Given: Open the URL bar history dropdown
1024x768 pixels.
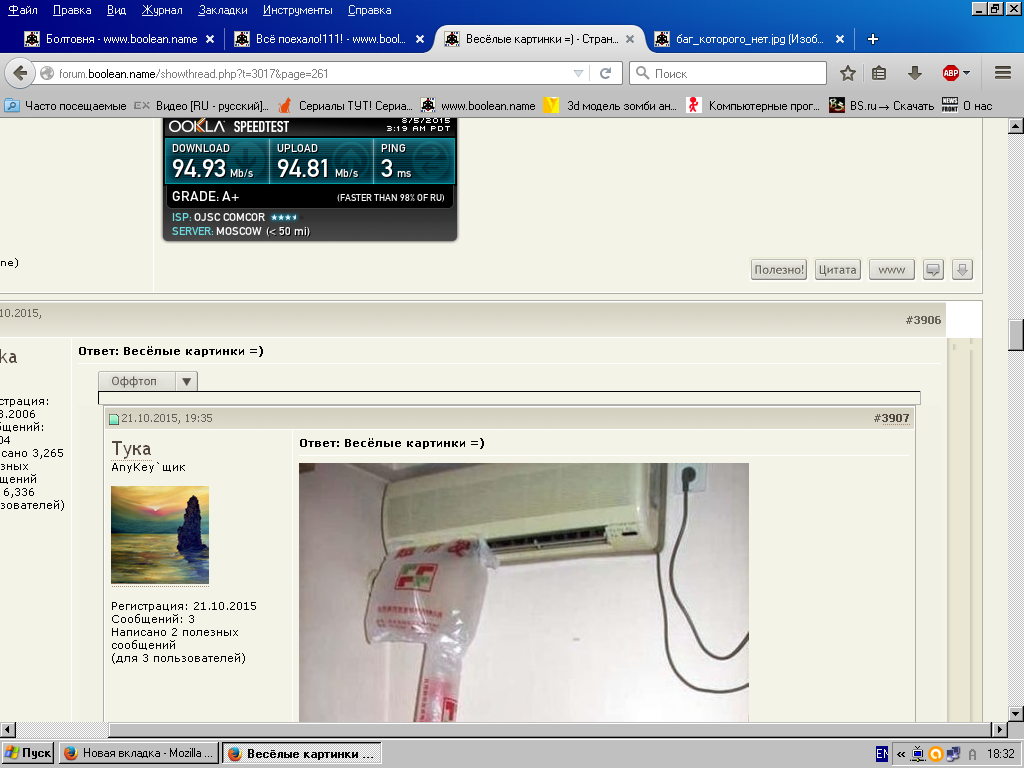Looking at the screenshot, I should click(x=578, y=73).
